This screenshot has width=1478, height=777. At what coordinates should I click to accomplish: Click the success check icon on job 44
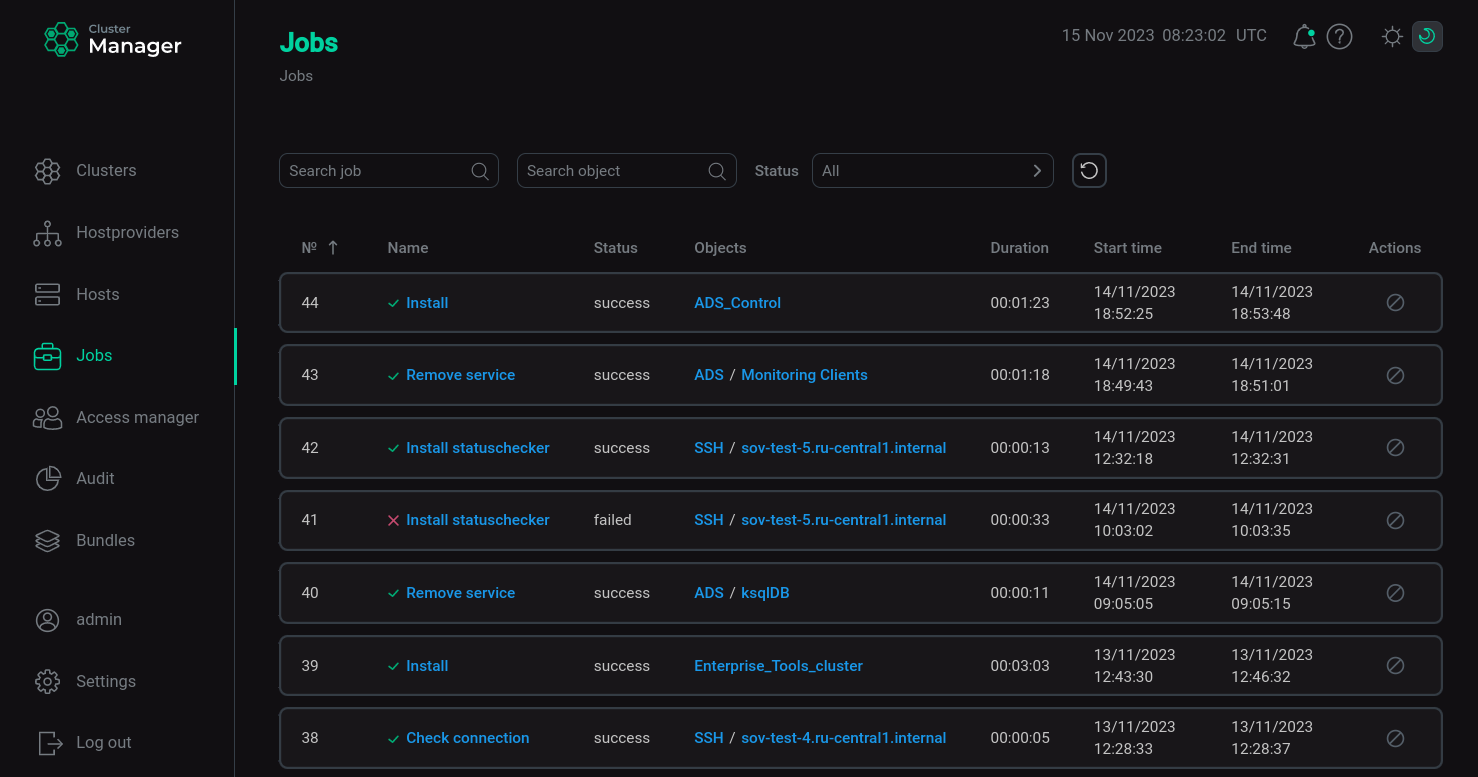click(x=393, y=303)
